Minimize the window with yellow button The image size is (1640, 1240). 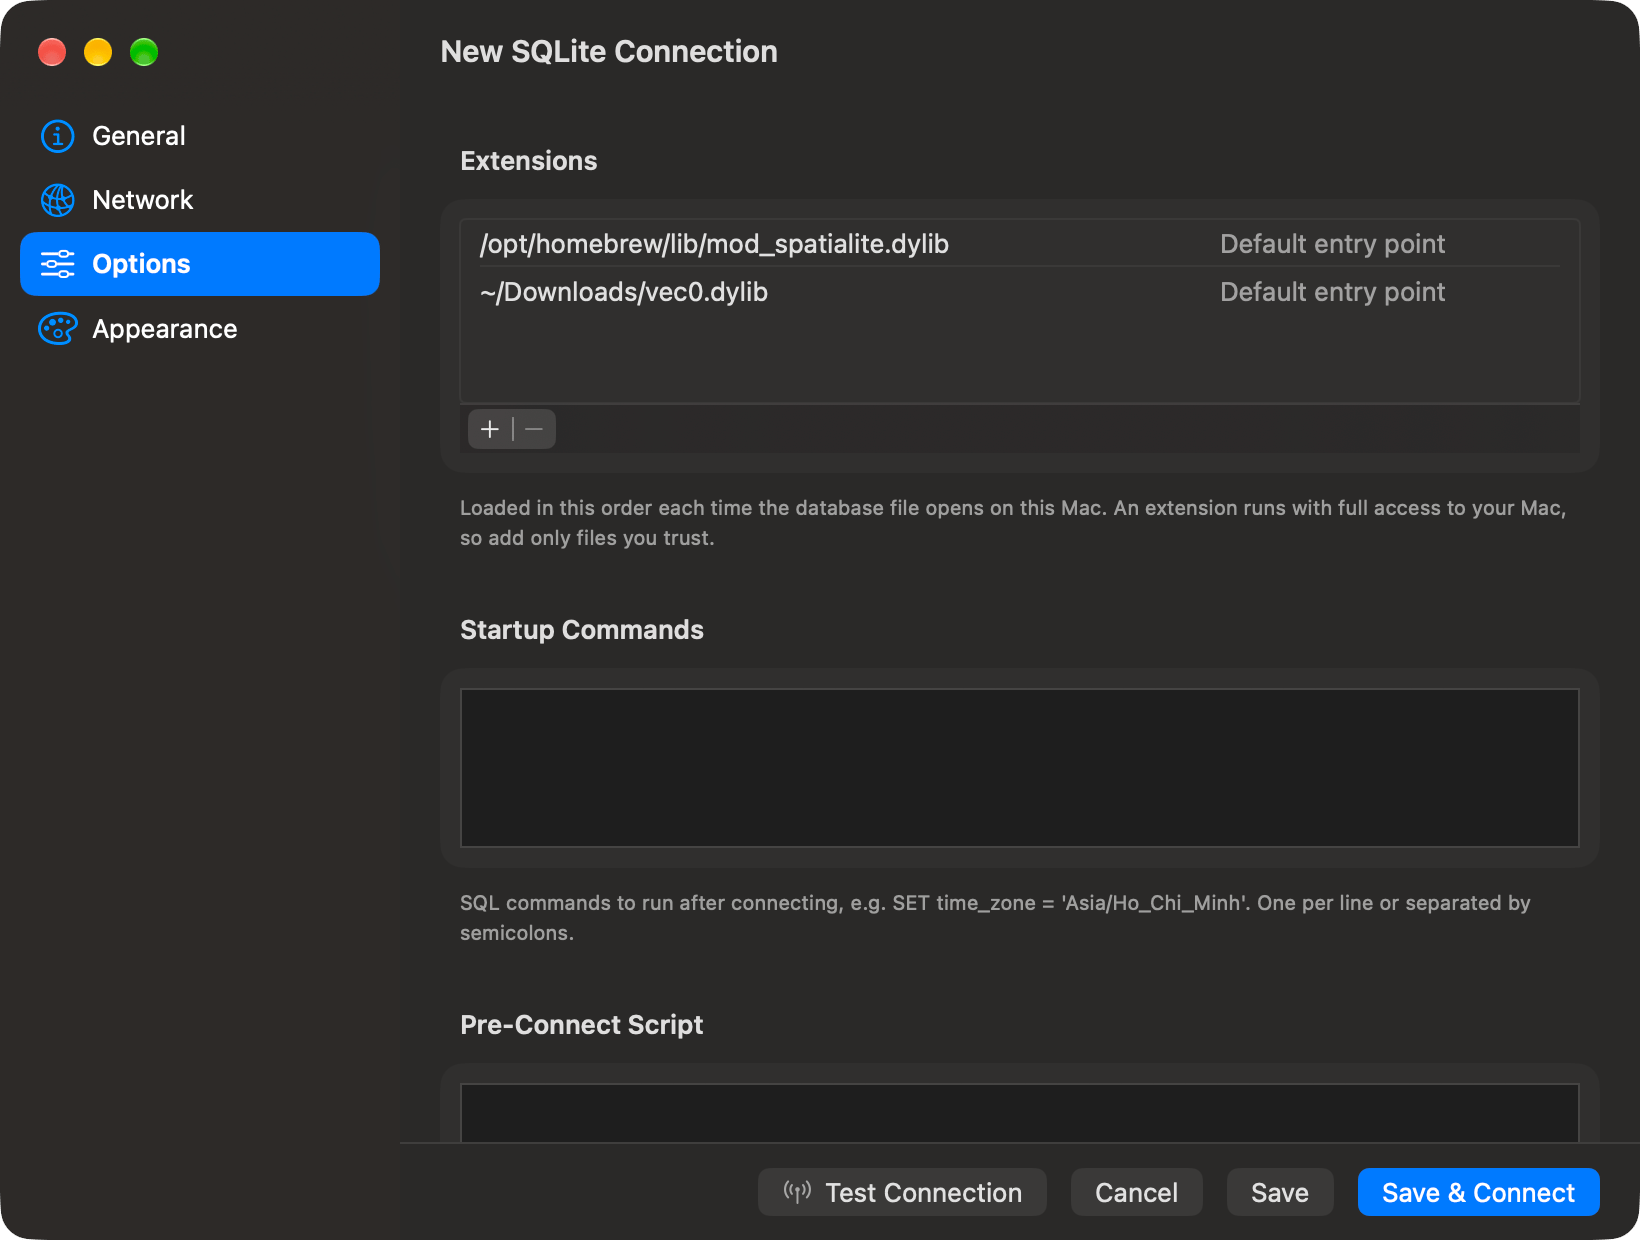[98, 52]
